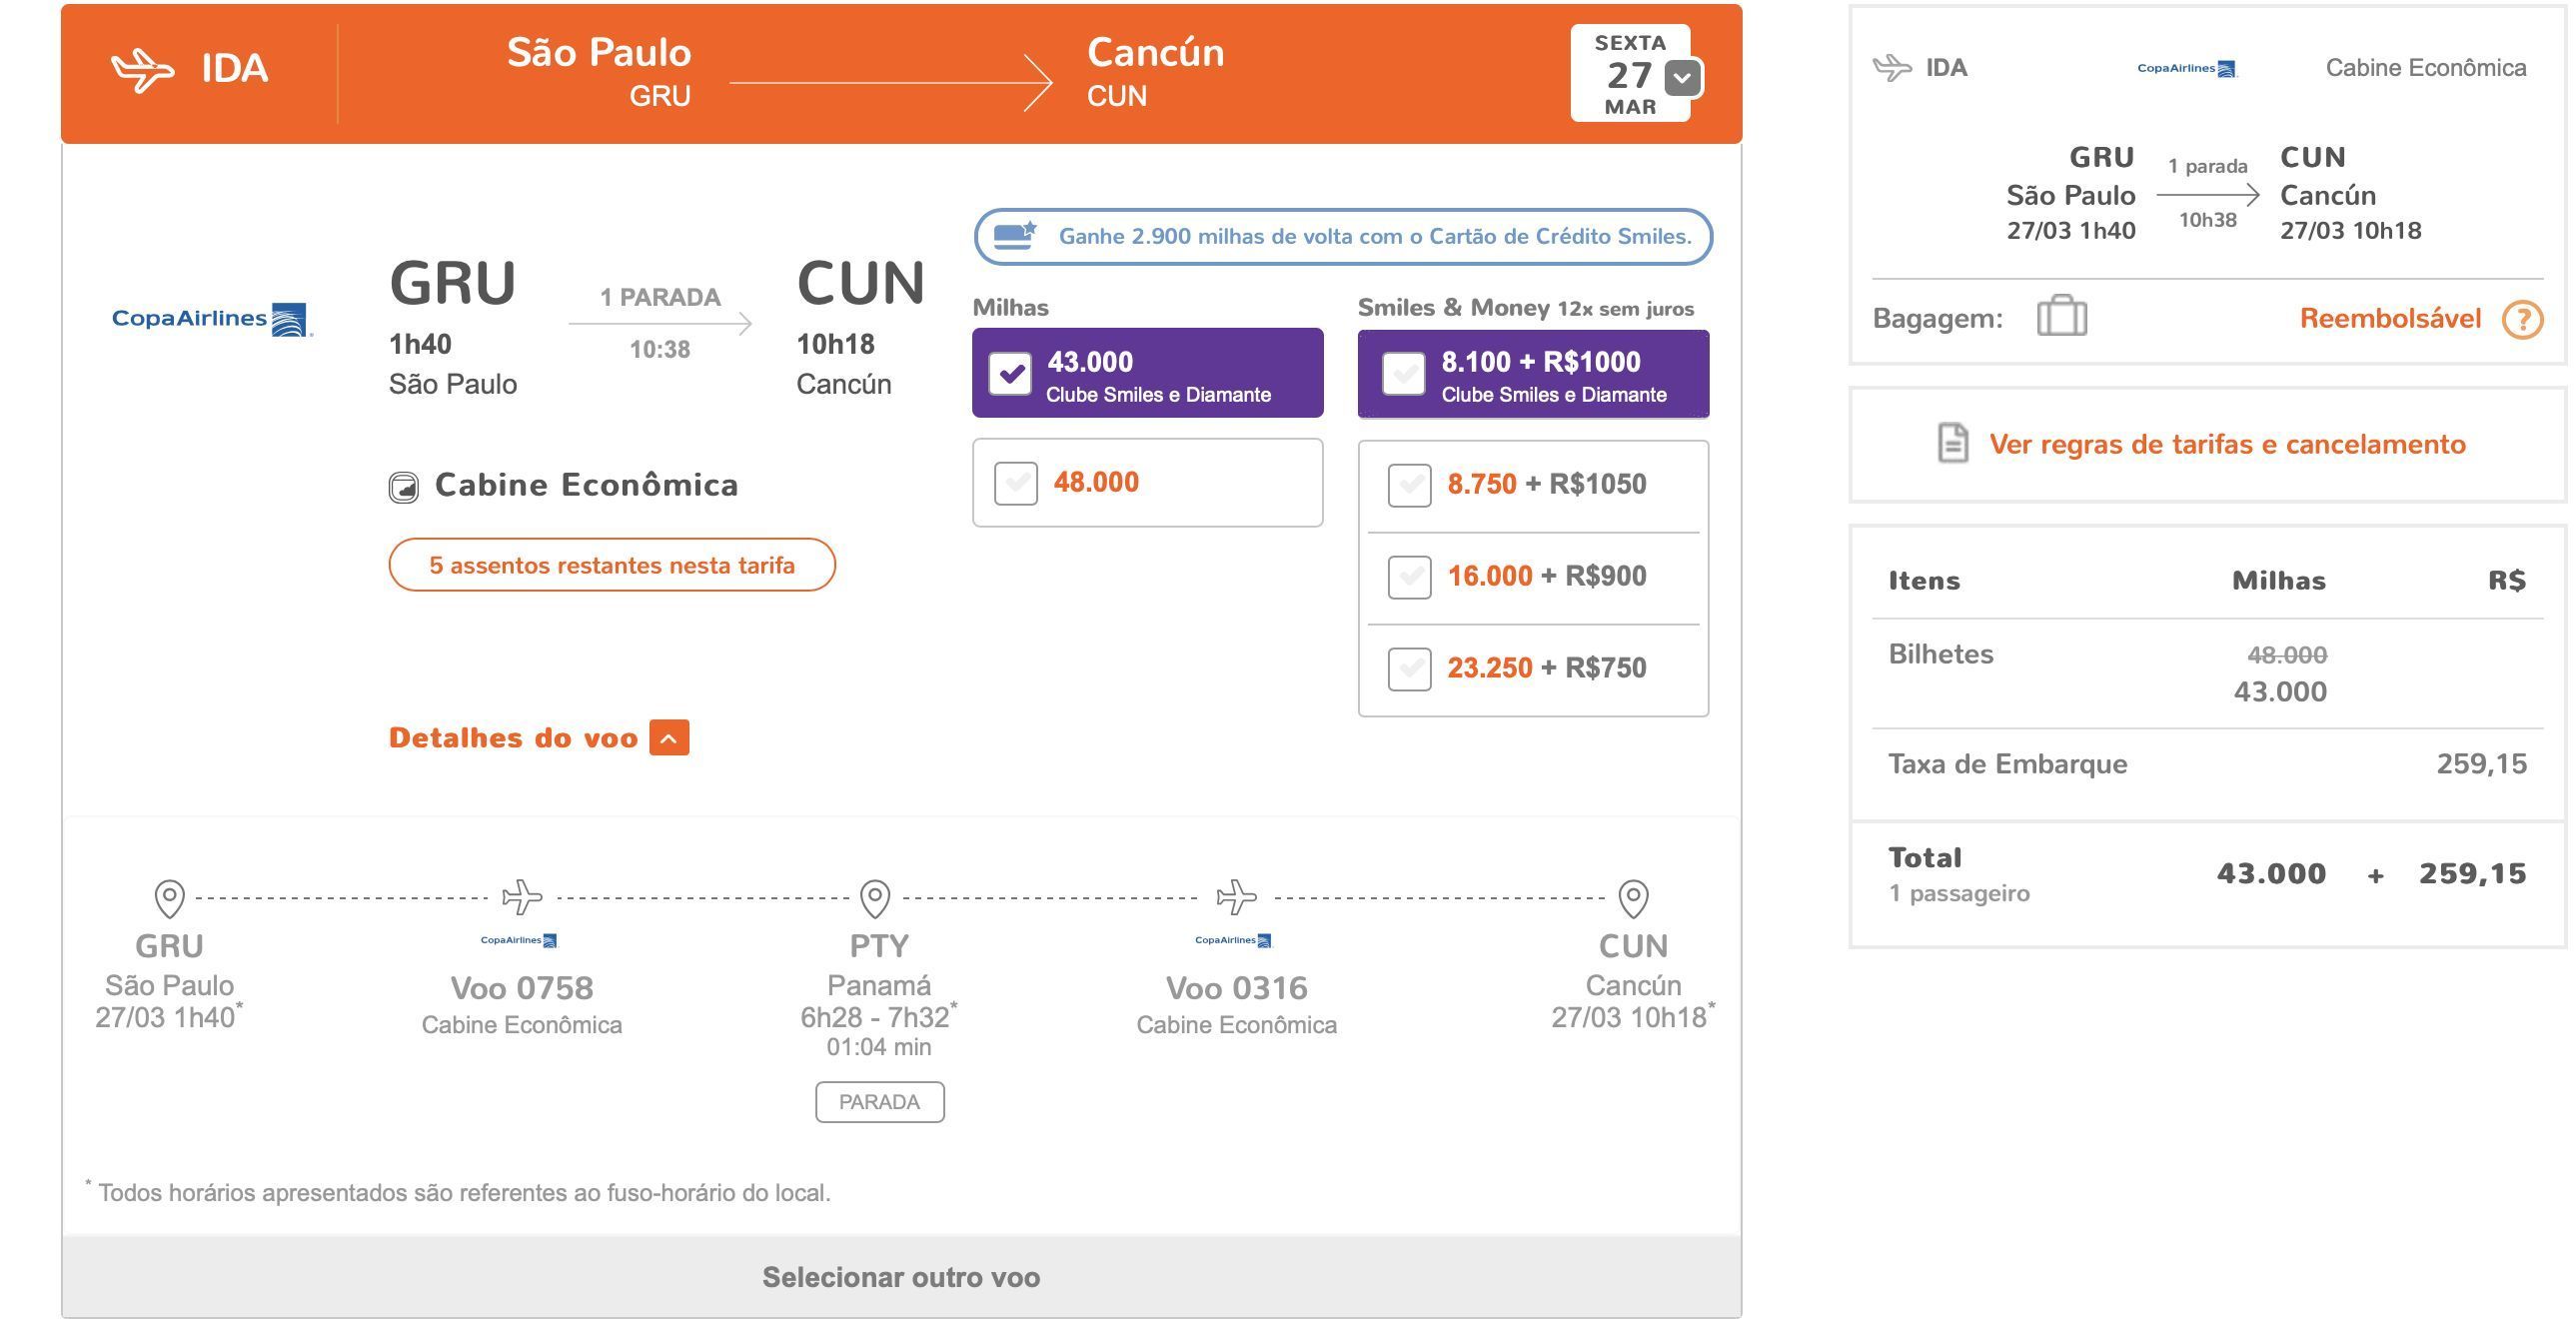Collapse the Detalhes do voo section
This screenshot has height=1327, width=2576.
point(669,738)
